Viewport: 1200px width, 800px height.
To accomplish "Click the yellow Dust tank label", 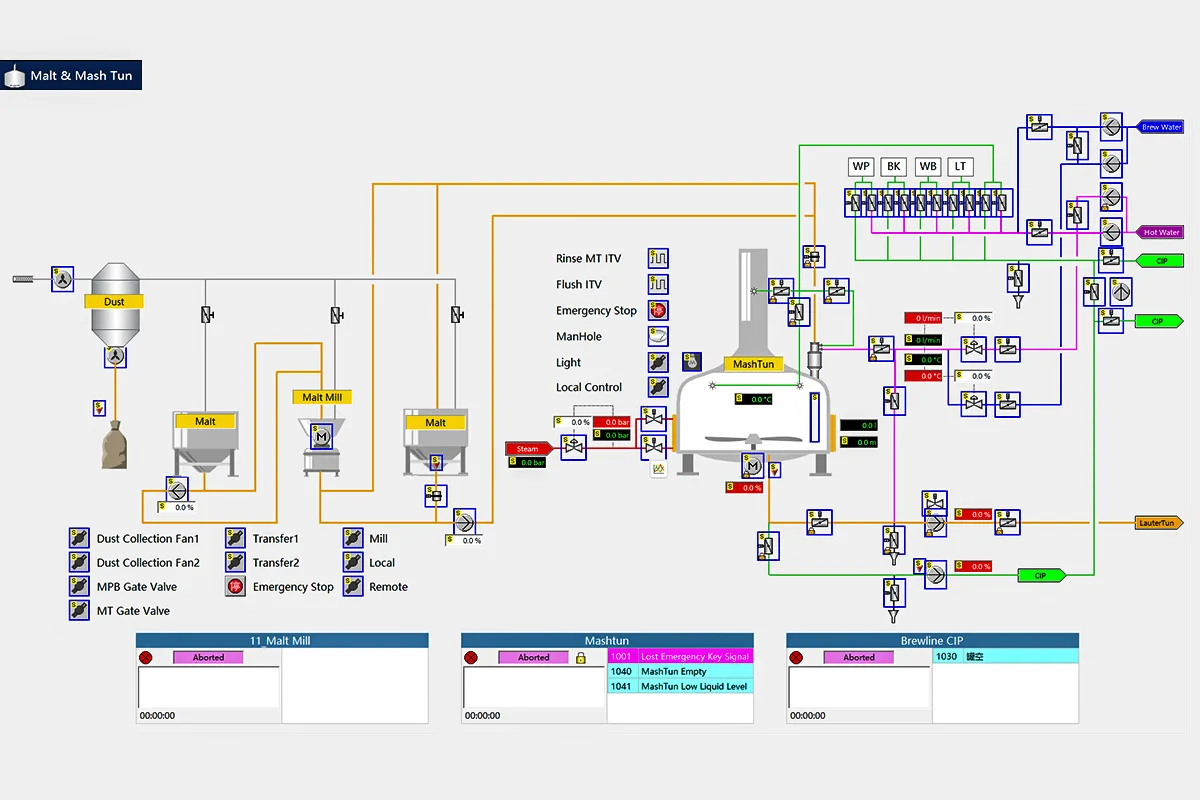I will 115,301.
